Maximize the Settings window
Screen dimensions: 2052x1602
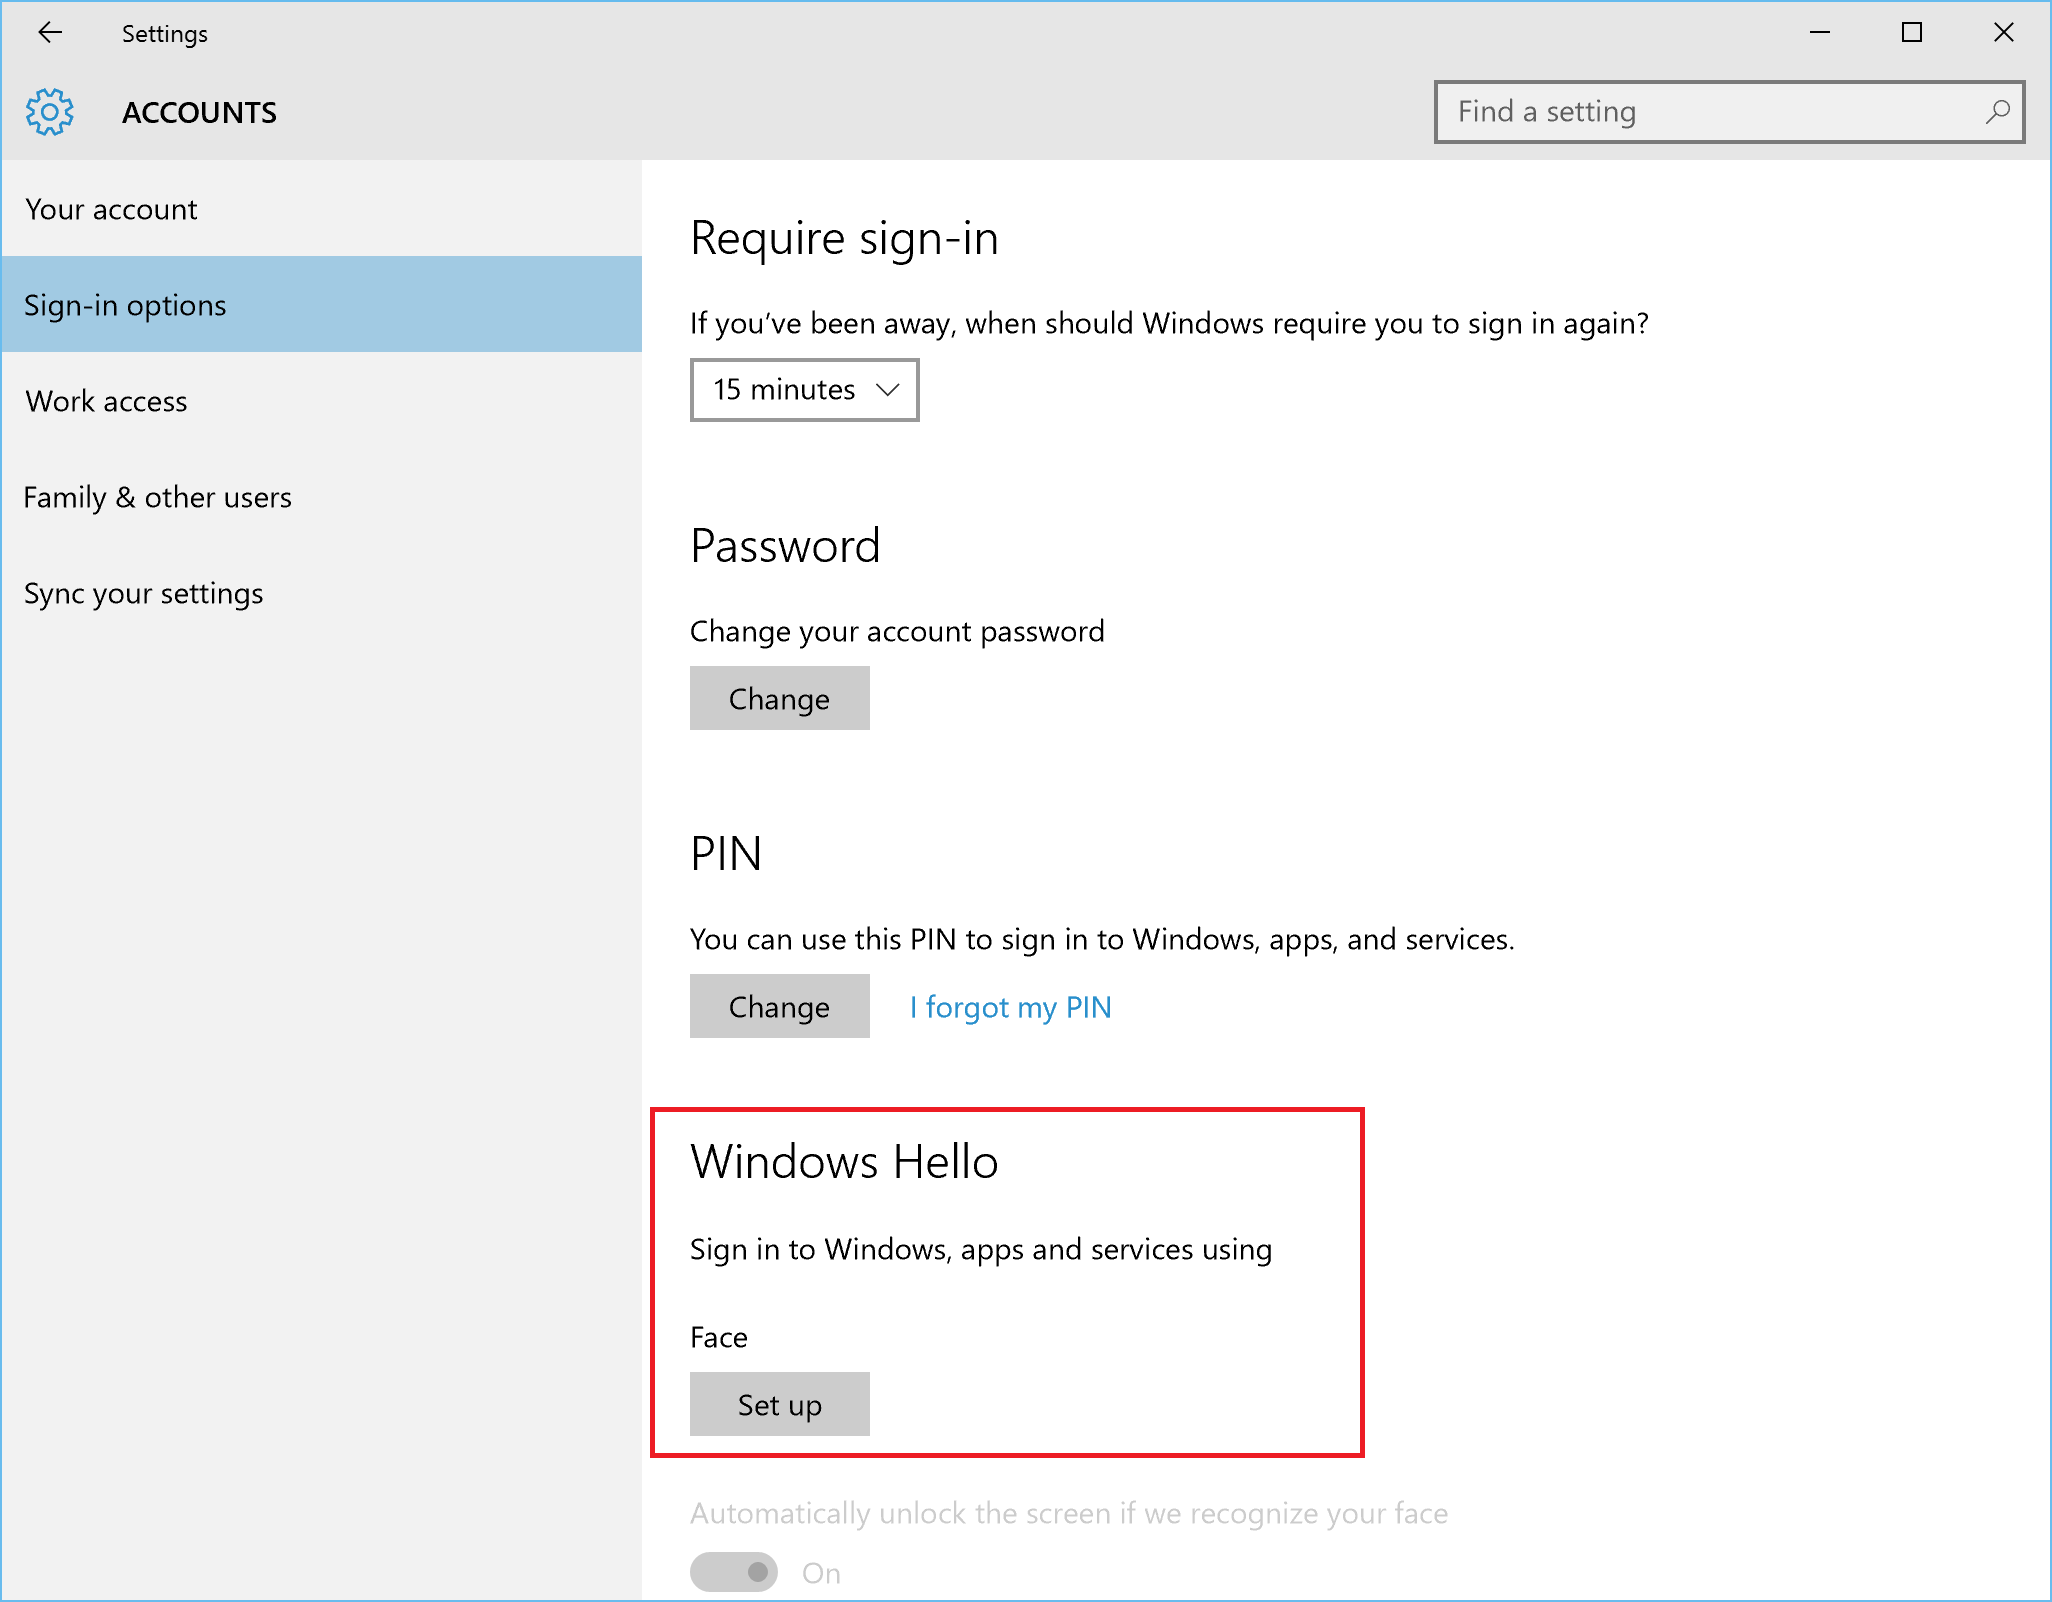click(1912, 33)
